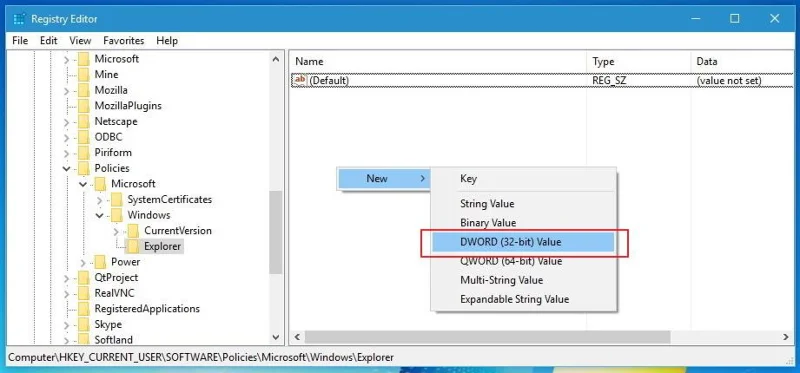Open the File menu
Image resolution: width=800 pixels, height=373 pixels.
click(20, 40)
